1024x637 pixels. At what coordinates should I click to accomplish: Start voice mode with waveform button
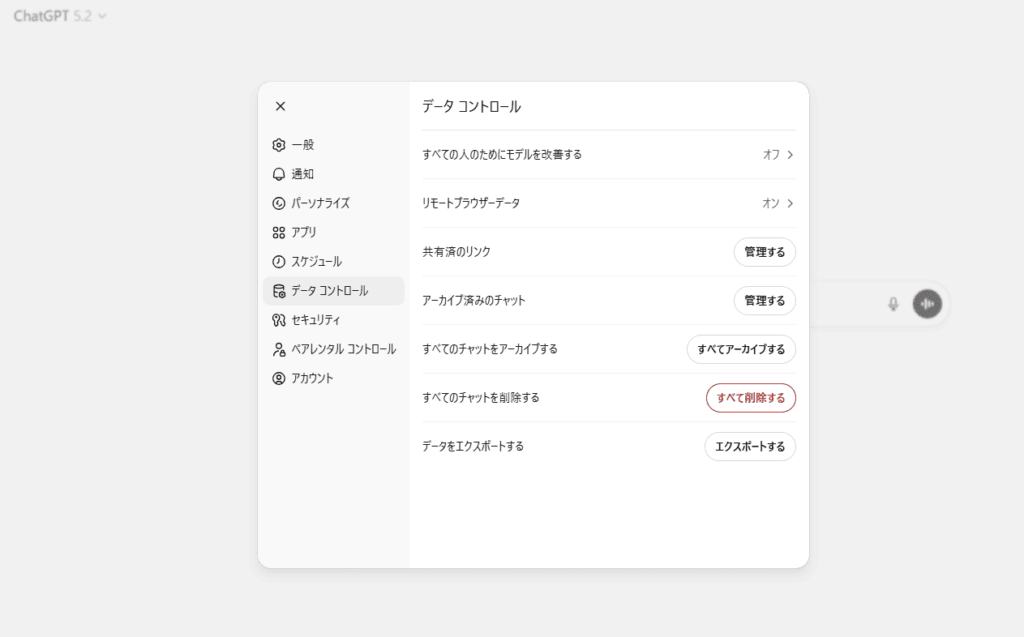pos(927,304)
